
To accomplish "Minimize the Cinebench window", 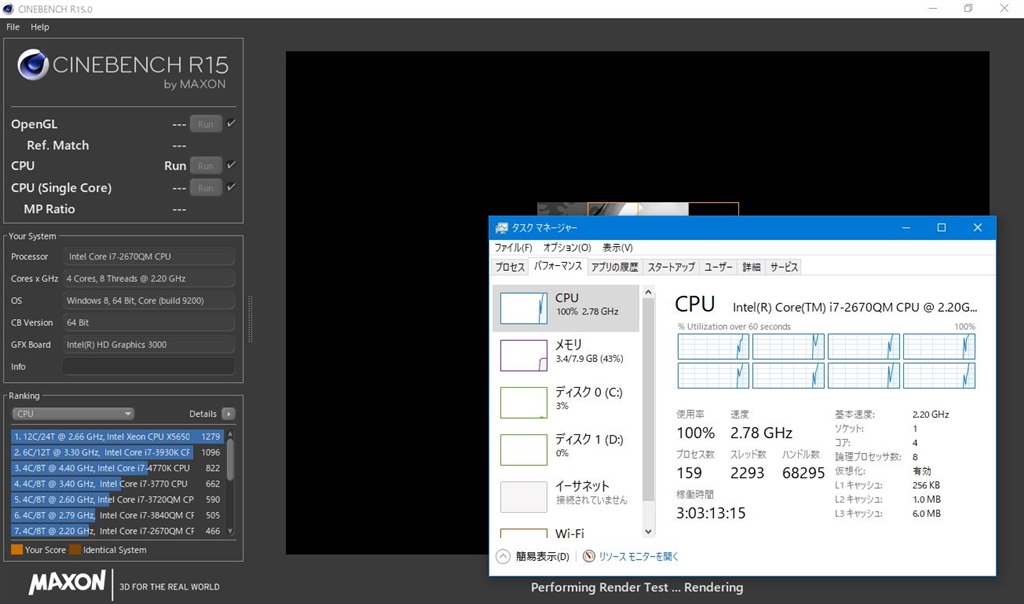I will [933, 8].
